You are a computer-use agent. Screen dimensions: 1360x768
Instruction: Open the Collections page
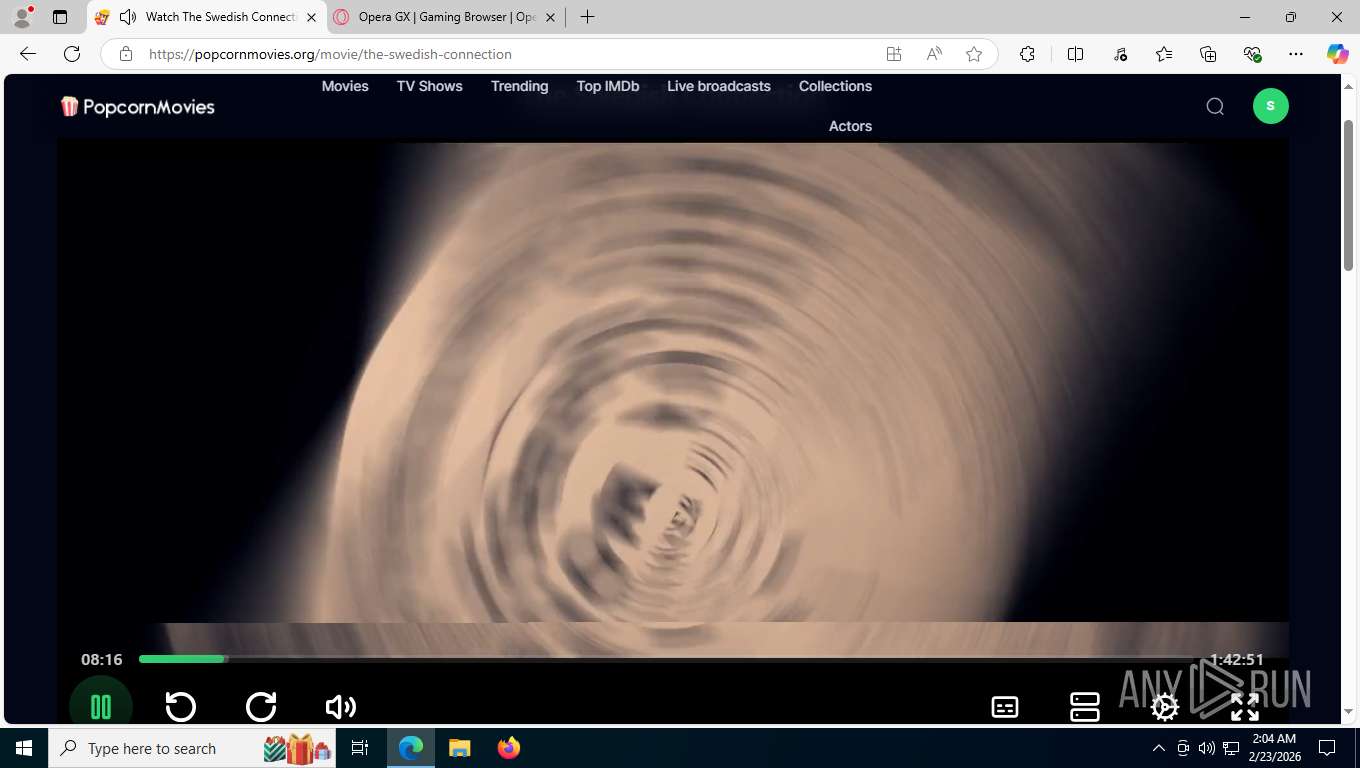click(x=835, y=86)
